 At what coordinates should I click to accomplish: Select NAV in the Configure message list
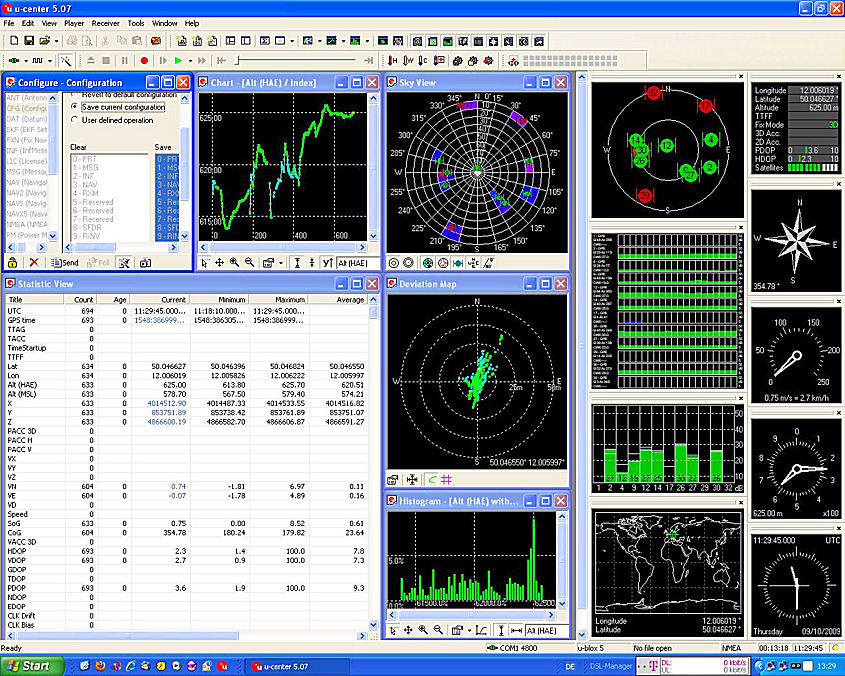(27, 182)
